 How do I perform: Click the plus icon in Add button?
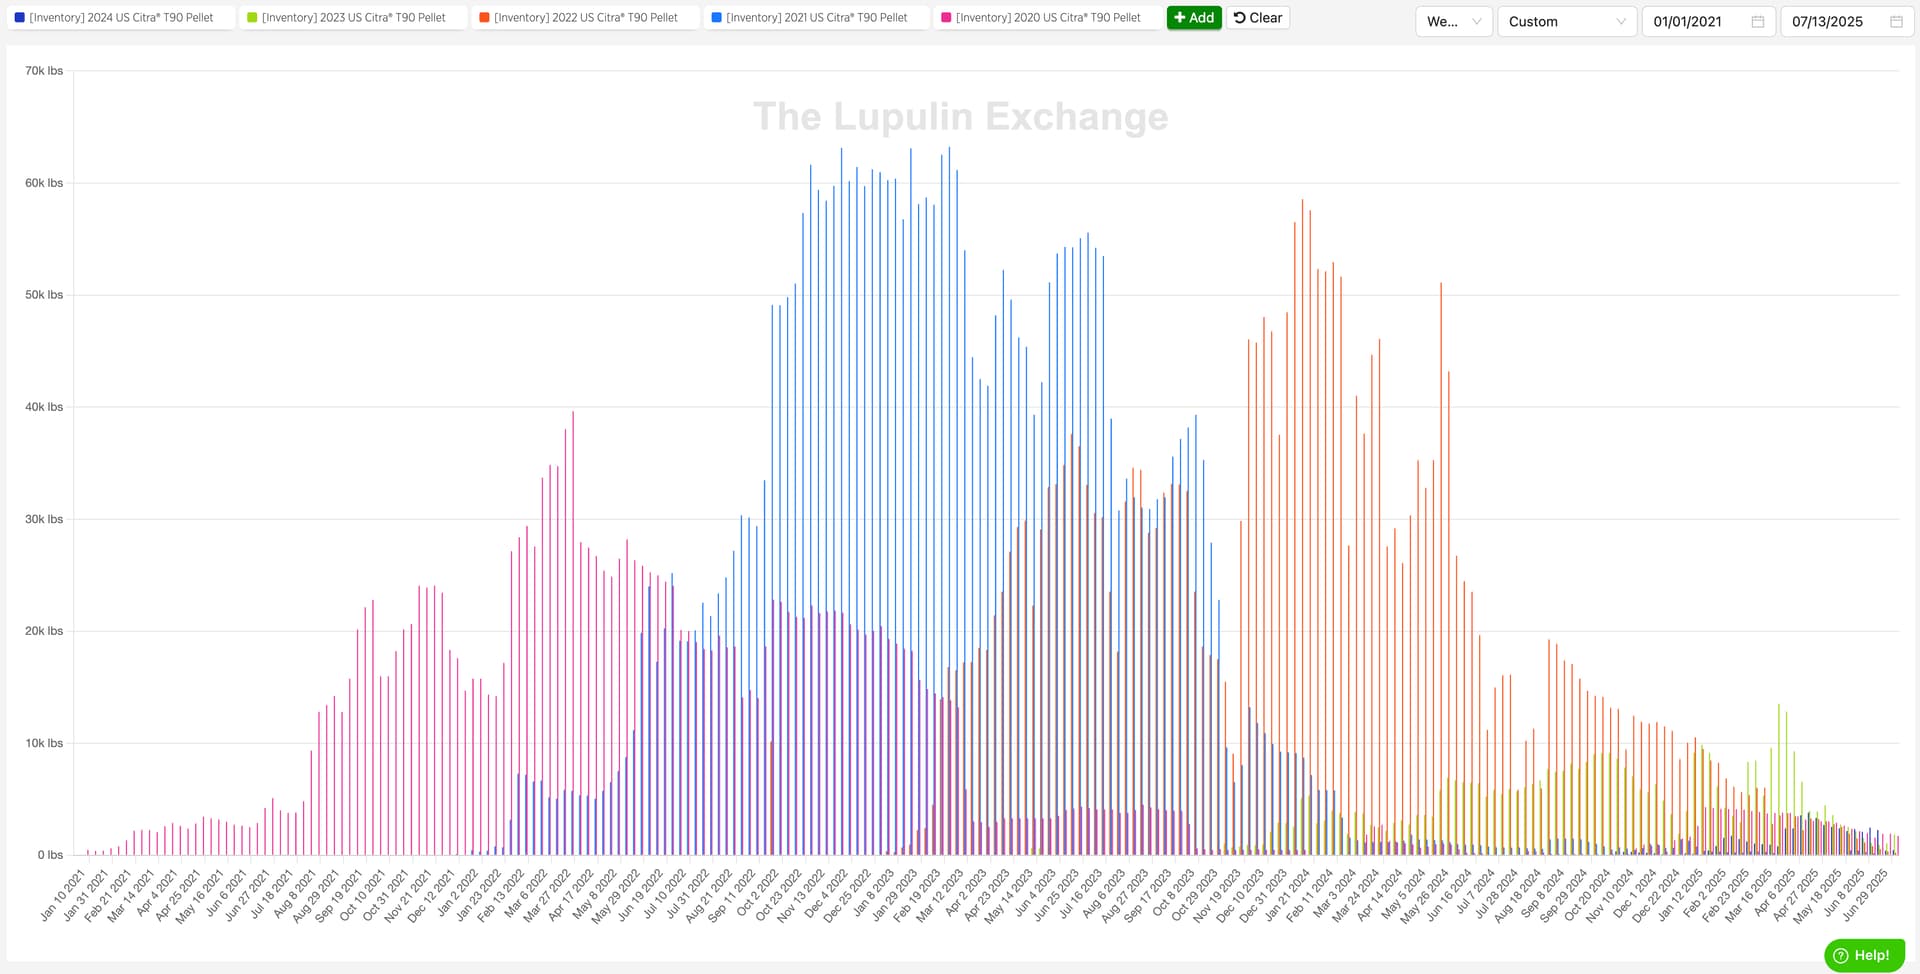[1180, 18]
